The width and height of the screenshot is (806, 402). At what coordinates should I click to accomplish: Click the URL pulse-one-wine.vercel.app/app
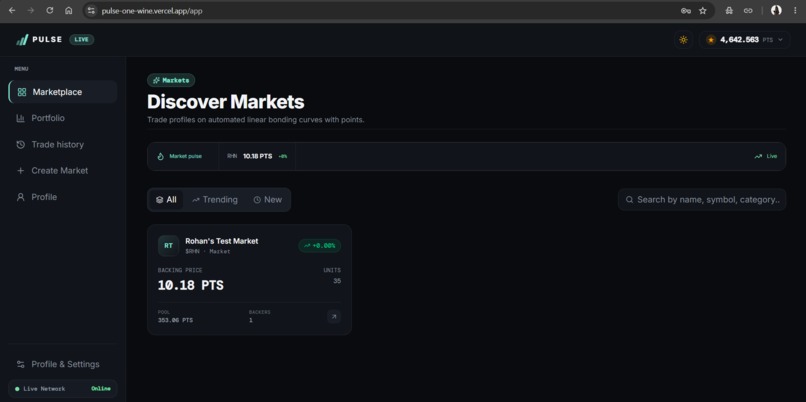point(152,11)
